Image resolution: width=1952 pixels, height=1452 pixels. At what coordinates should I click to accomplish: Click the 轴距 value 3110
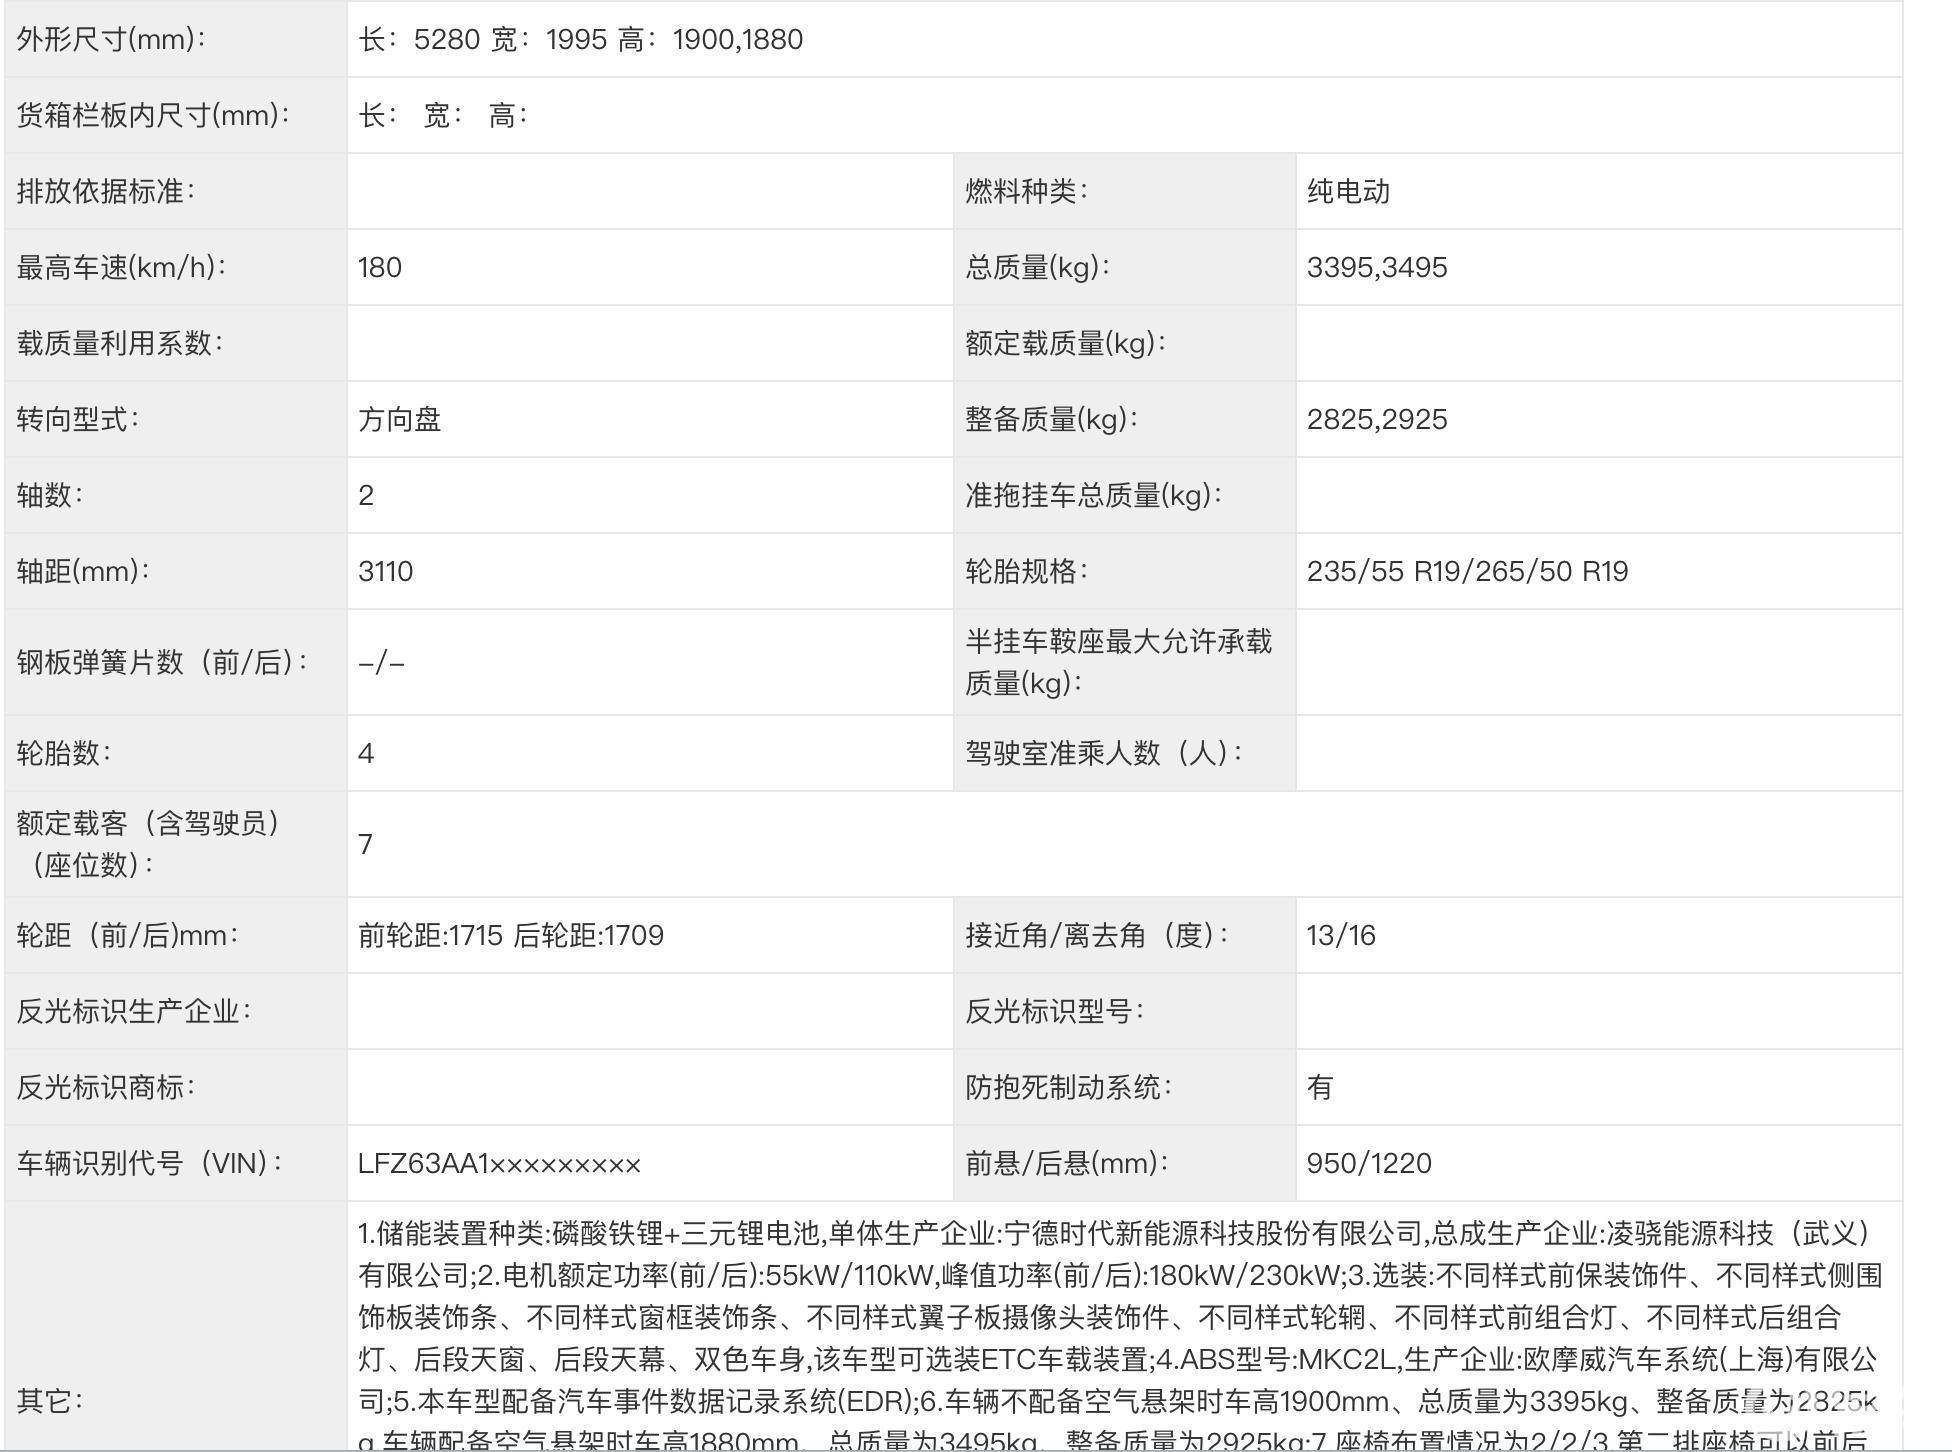[386, 572]
